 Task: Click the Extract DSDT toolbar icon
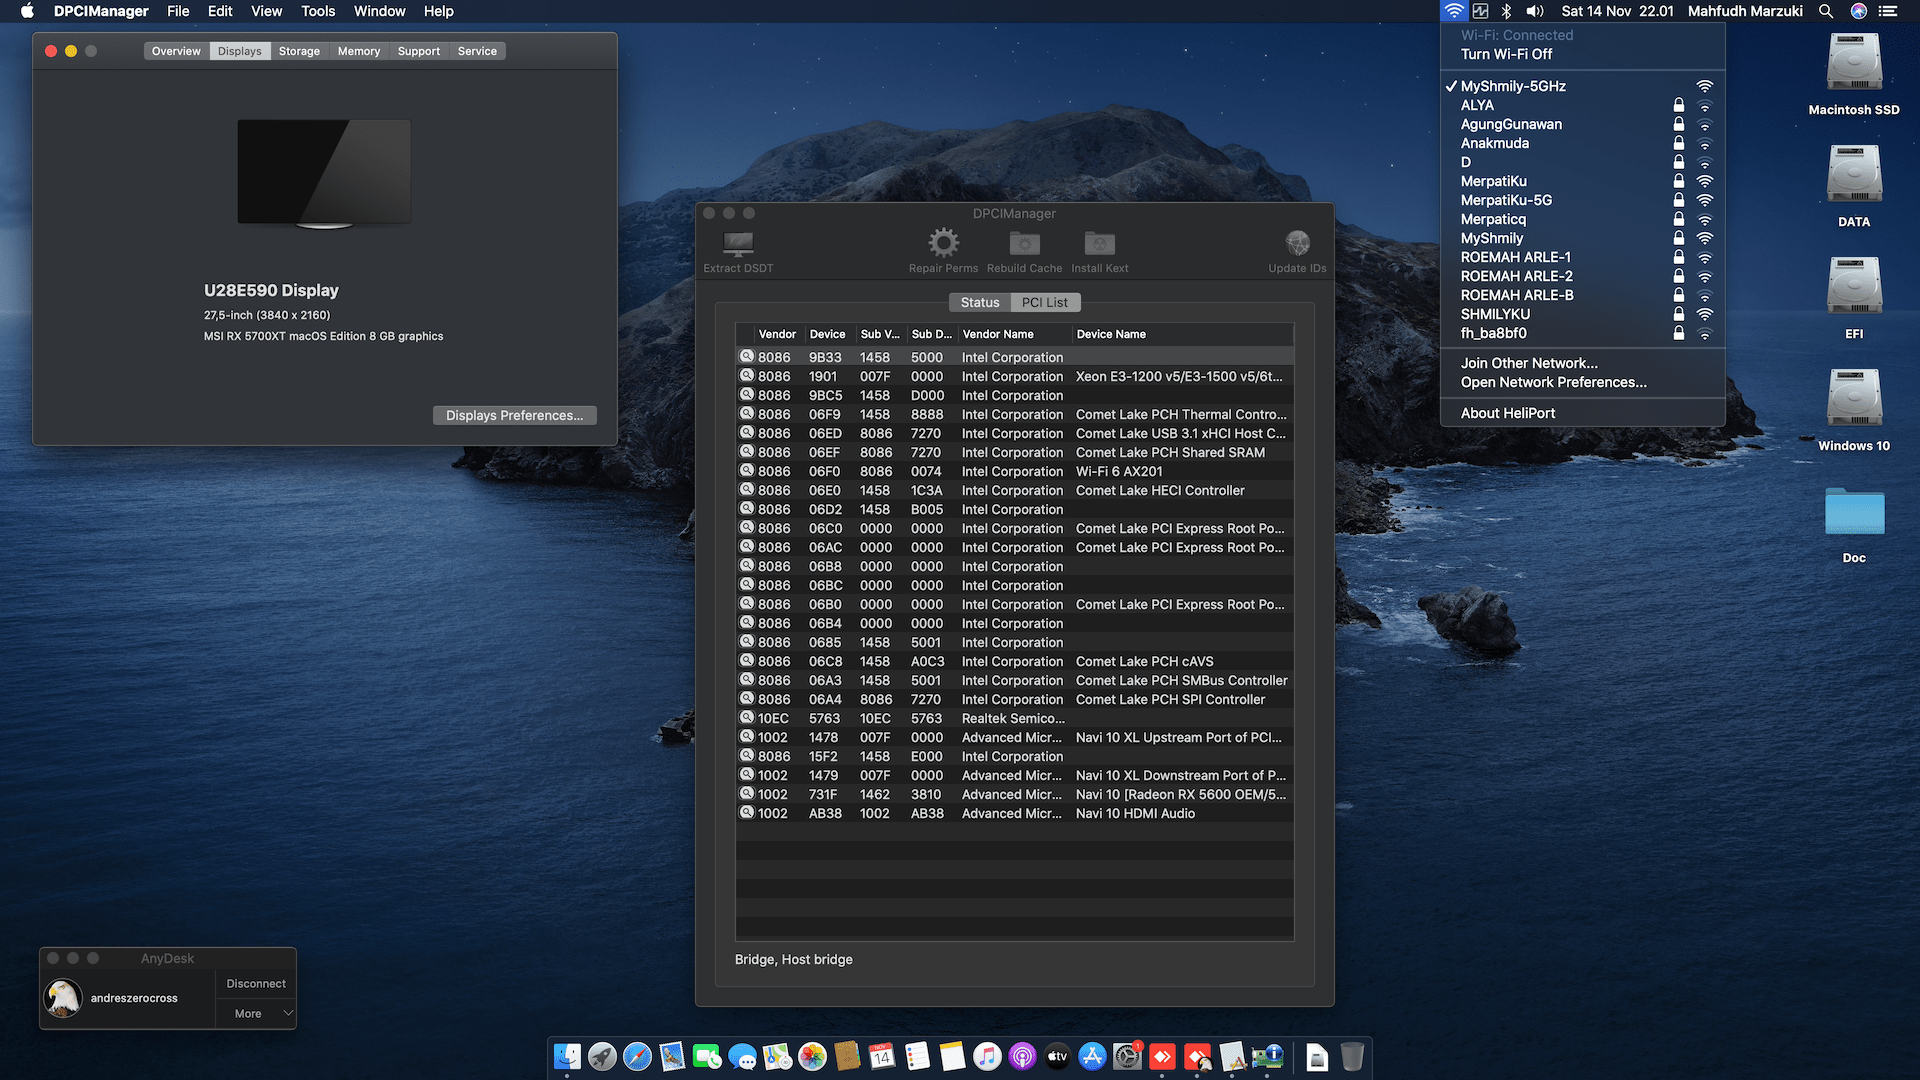[x=738, y=243]
